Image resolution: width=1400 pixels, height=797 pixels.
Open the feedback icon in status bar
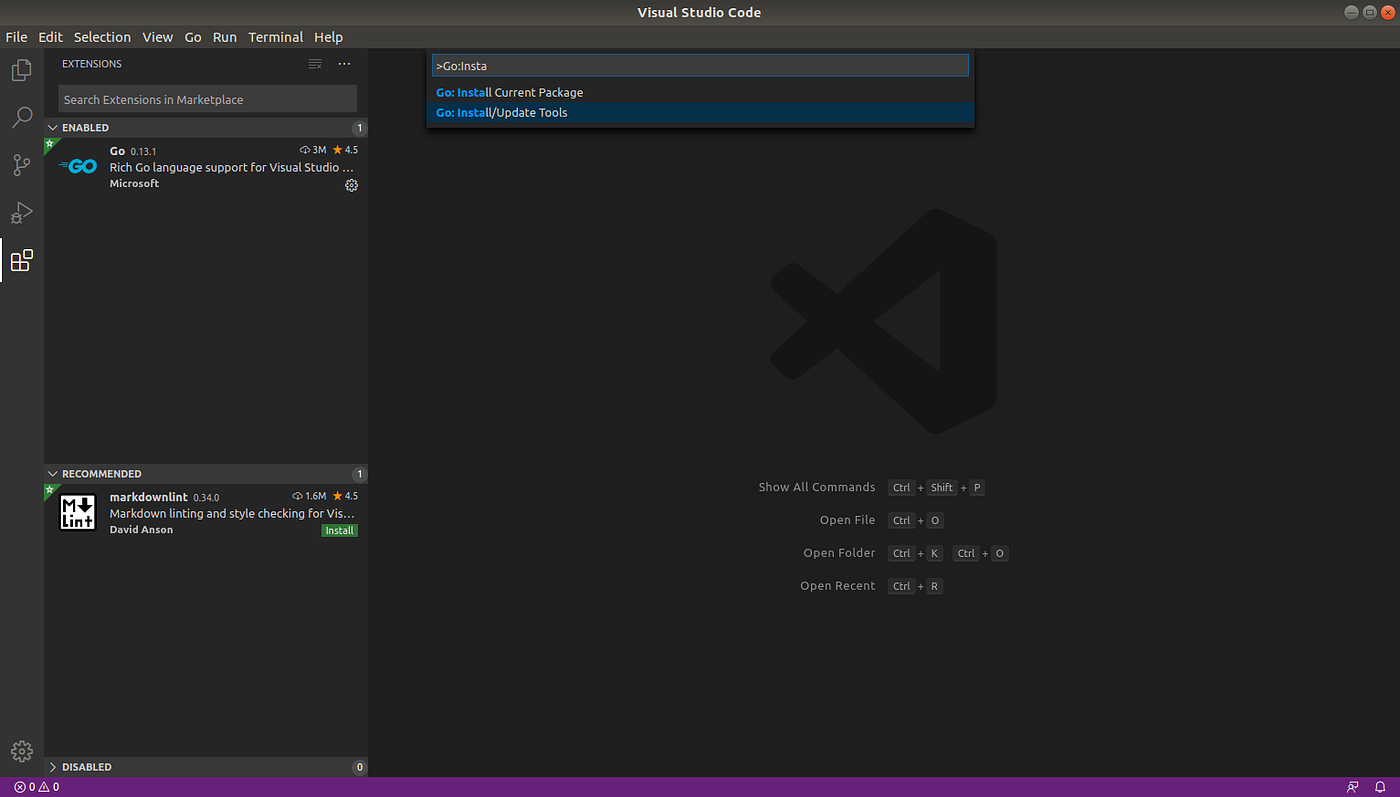(x=1353, y=787)
